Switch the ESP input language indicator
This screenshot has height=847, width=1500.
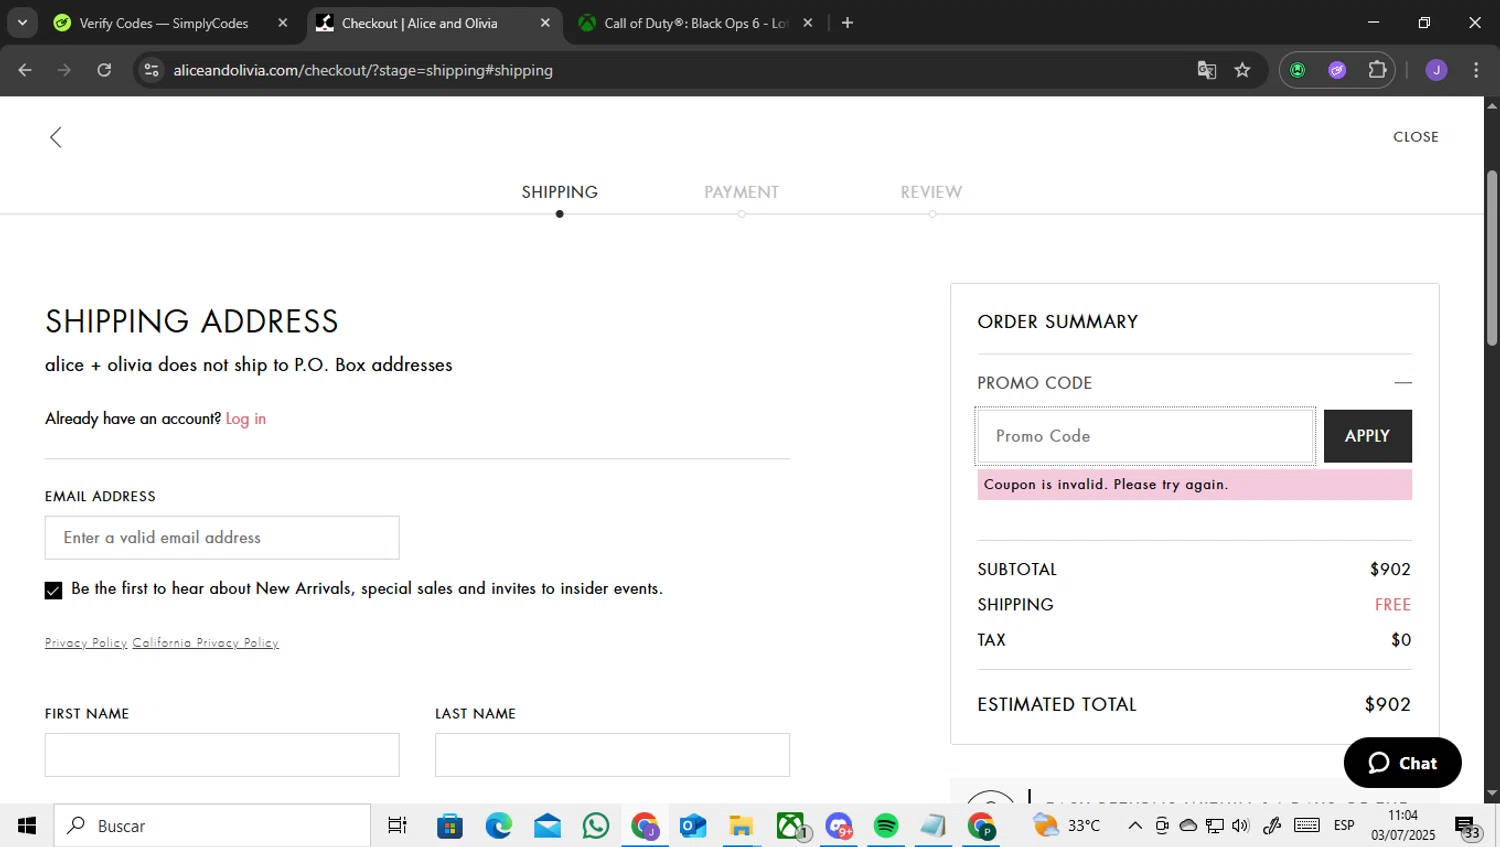point(1344,826)
